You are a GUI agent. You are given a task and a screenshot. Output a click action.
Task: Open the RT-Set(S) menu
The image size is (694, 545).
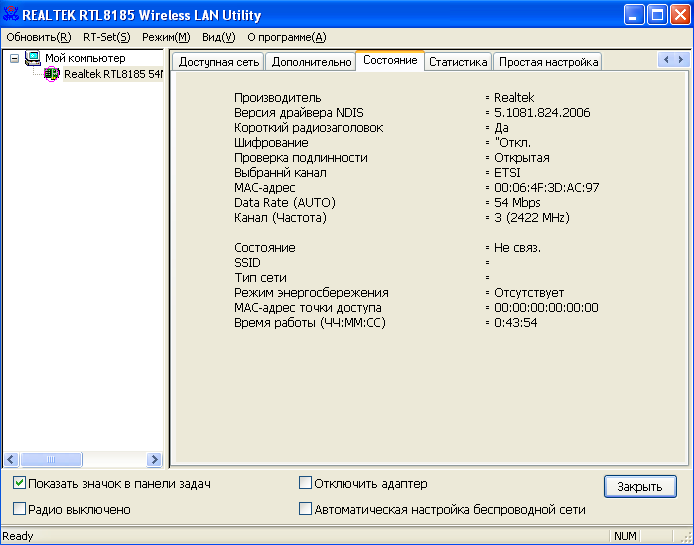(x=106, y=37)
